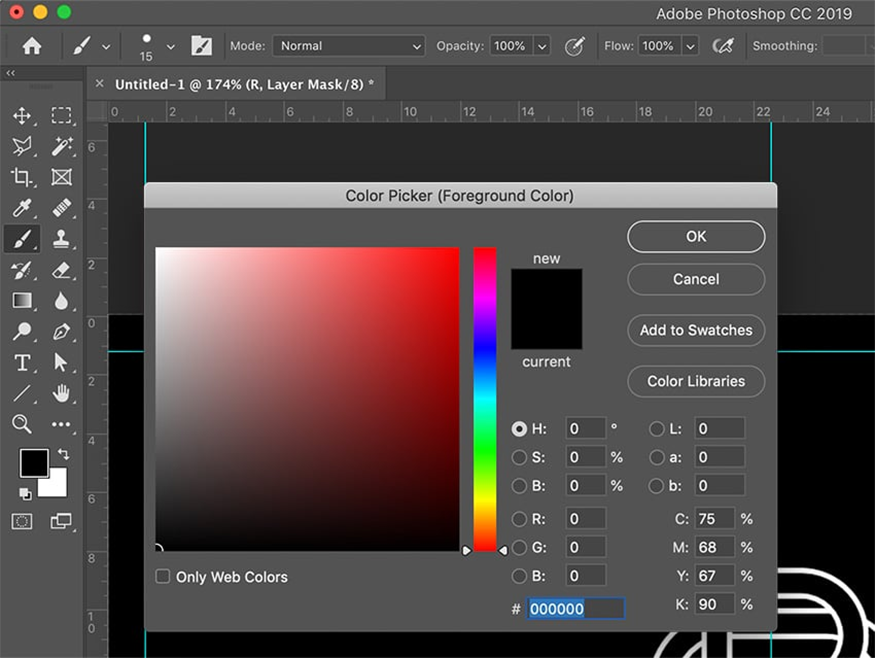Screen dimensions: 875x658
Task: Select the Hand tool
Action: point(61,393)
